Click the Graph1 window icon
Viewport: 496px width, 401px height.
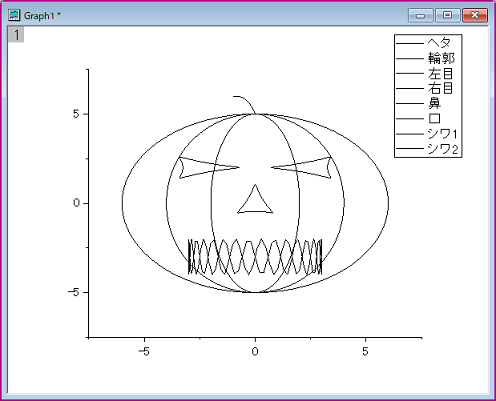[14, 15]
